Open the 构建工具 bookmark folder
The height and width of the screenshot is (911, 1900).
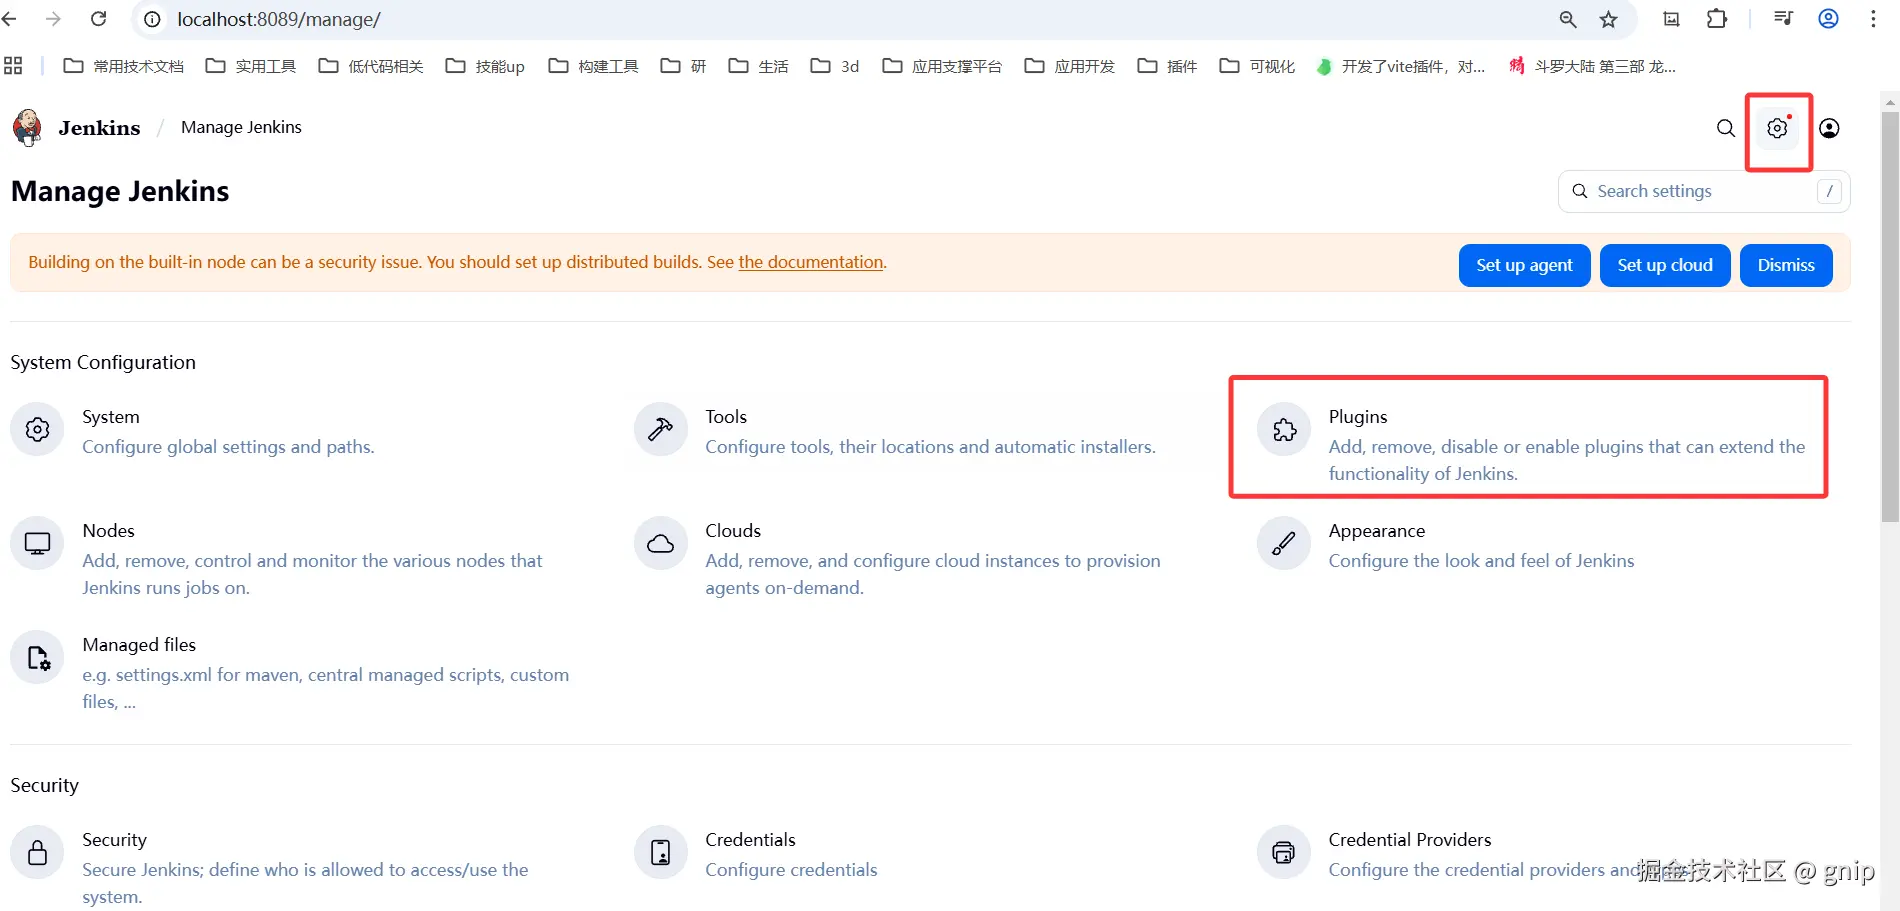[593, 66]
